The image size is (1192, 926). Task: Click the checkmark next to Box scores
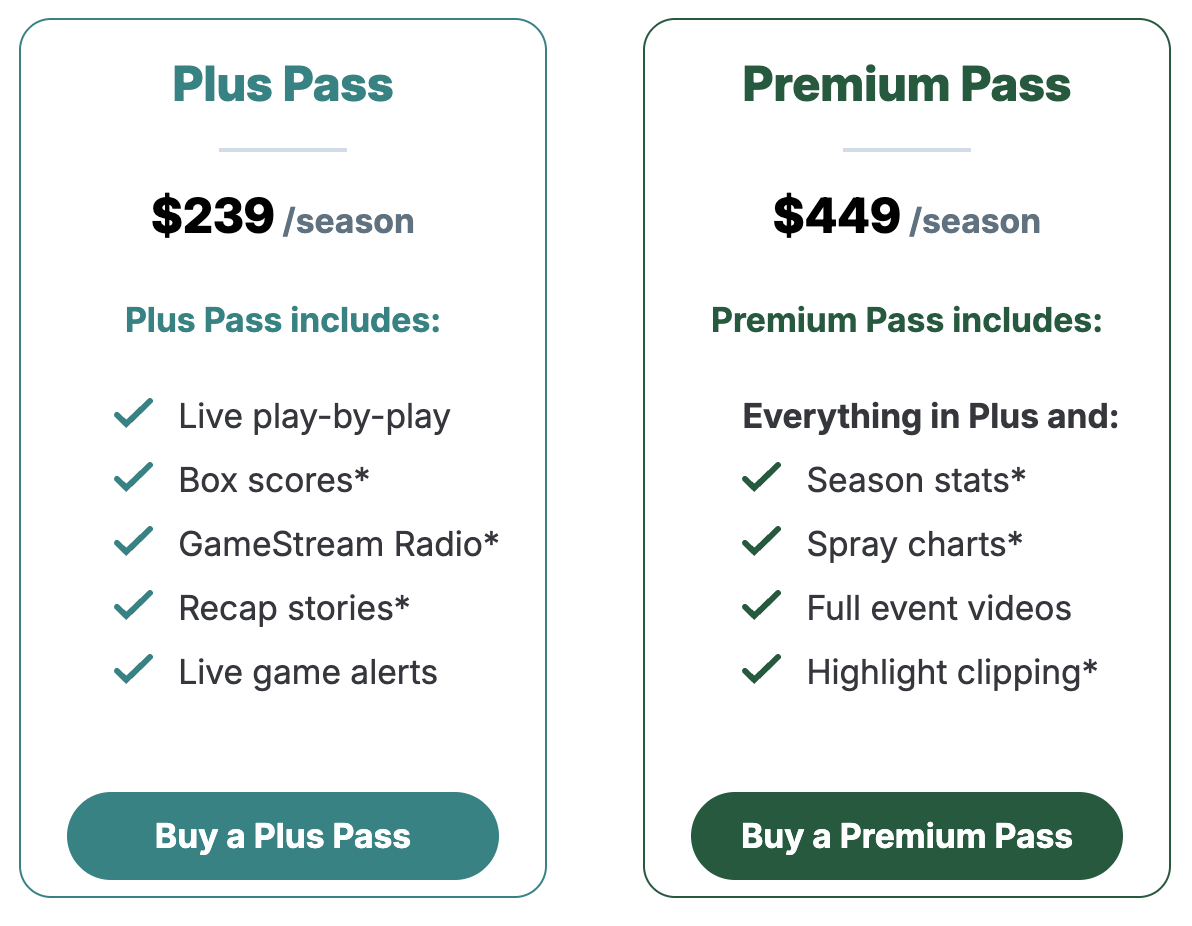coord(133,478)
